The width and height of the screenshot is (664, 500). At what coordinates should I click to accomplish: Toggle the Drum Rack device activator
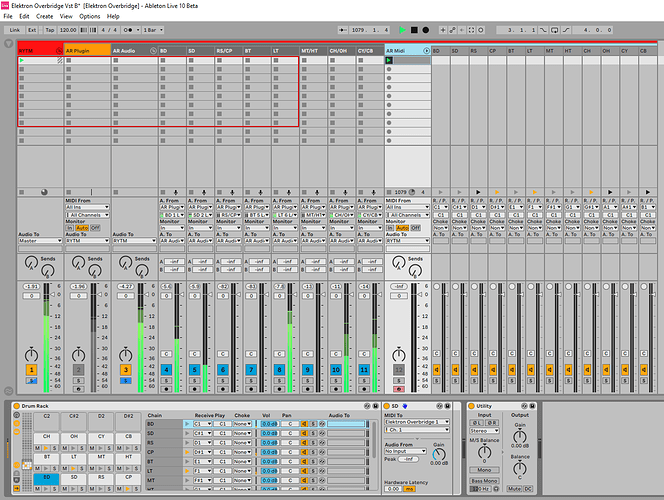[x=17, y=406]
